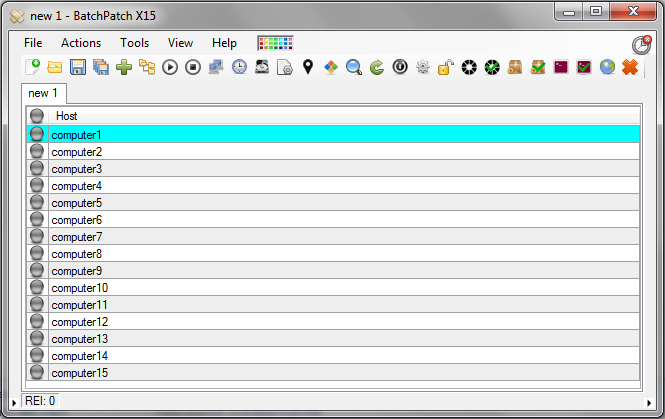Click the save all stacked disks icon
665x419 pixels.
coord(101,67)
